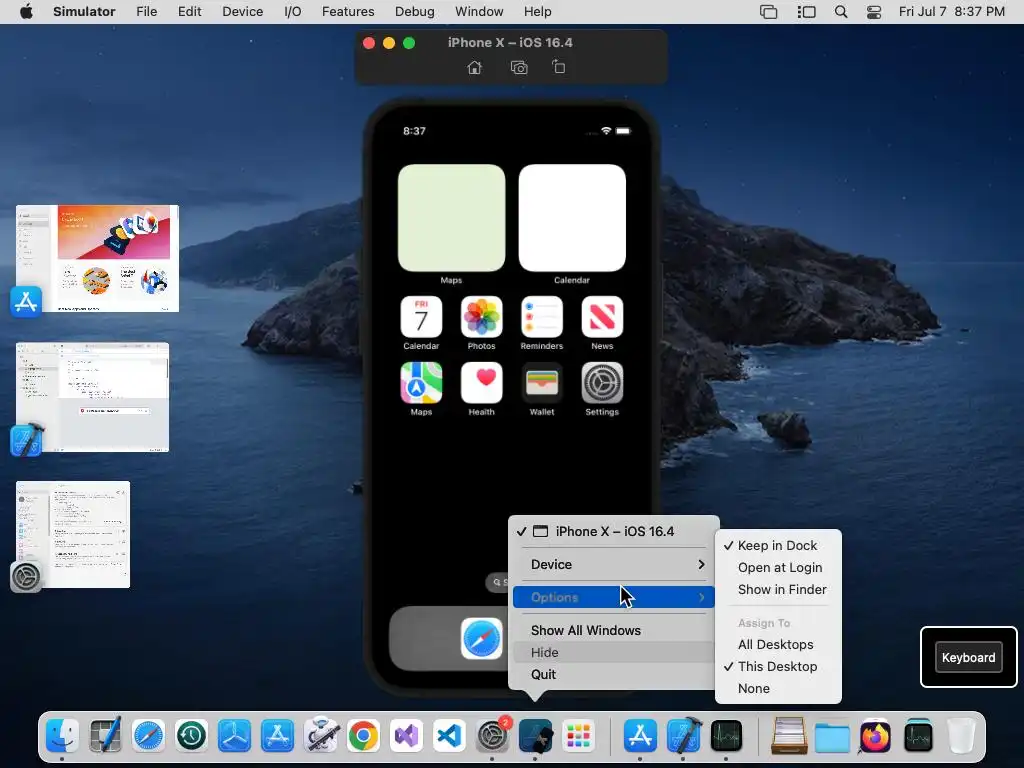Open the large Calendar widget
Image resolution: width=1024 pixels, height=768 pixels.
[x=572, y=218]
